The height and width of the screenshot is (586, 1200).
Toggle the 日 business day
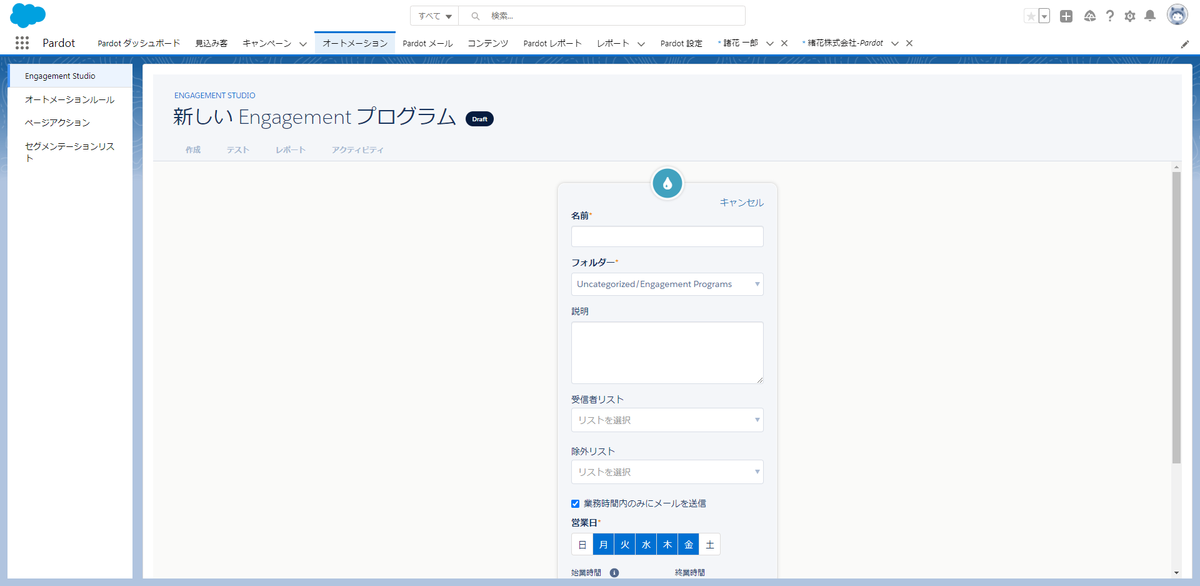coord(582,545)
